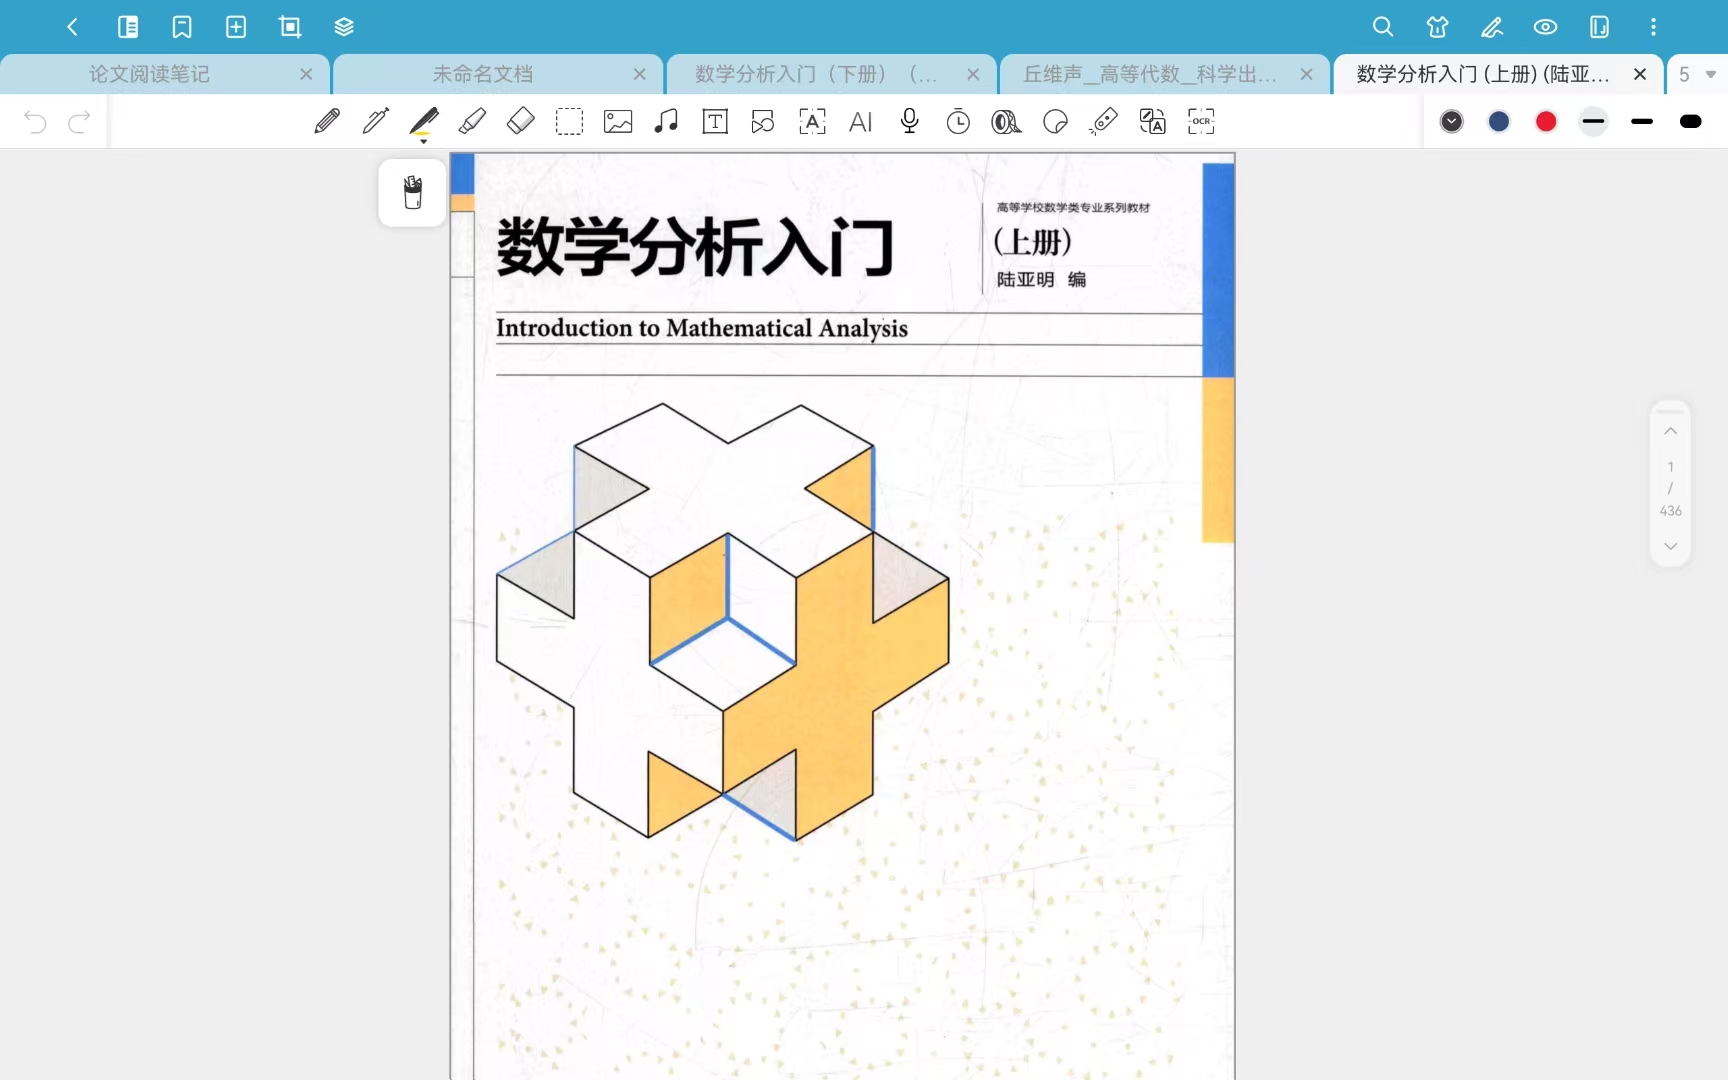This screenshot has height=1080, width=1728.
Task: Close the 未命名文档 tab
Action: pyautogui.click(x=640, y=74)
